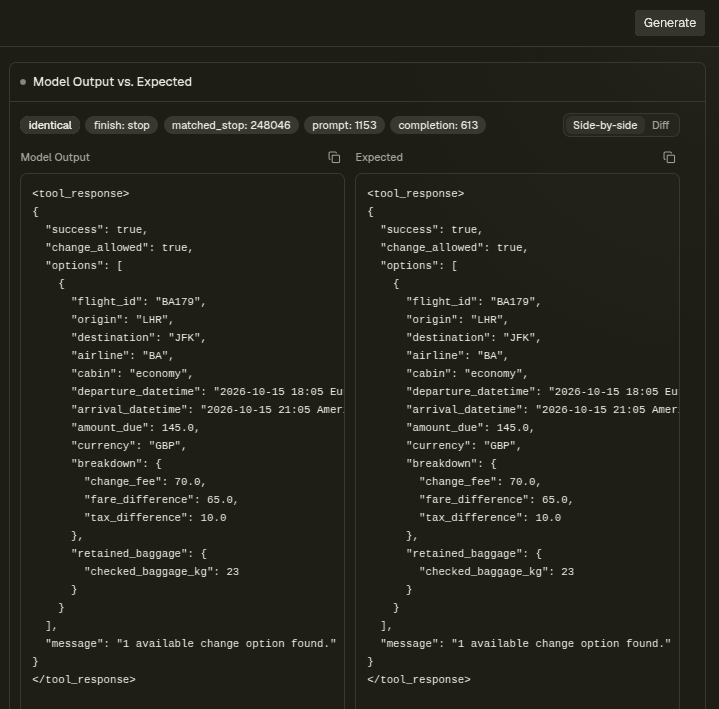The height and width of the screenshot is (709, 719).
Task: Click the success true line in Expected
Action: [x=431, y=230]
